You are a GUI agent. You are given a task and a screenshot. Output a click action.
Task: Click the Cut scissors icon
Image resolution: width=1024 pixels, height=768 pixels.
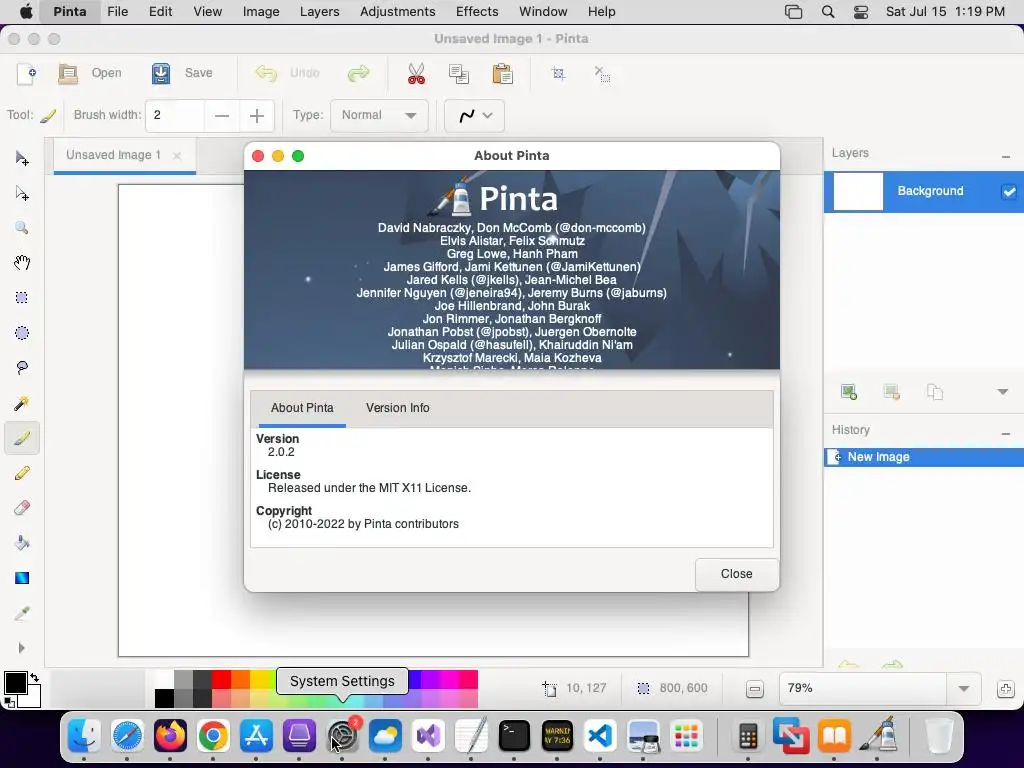(416, 73)
